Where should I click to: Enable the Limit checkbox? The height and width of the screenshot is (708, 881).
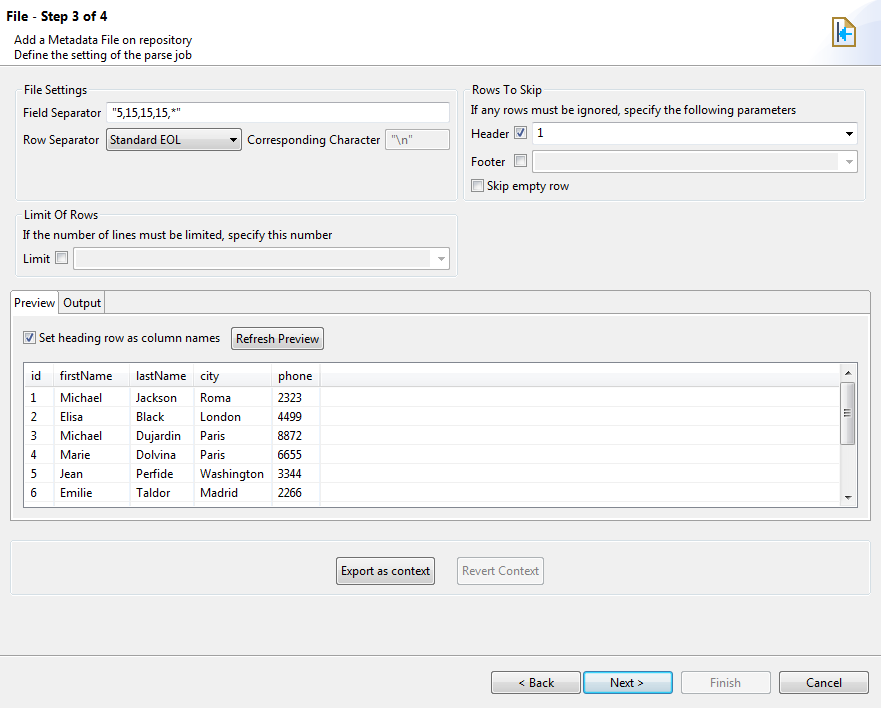61,257
